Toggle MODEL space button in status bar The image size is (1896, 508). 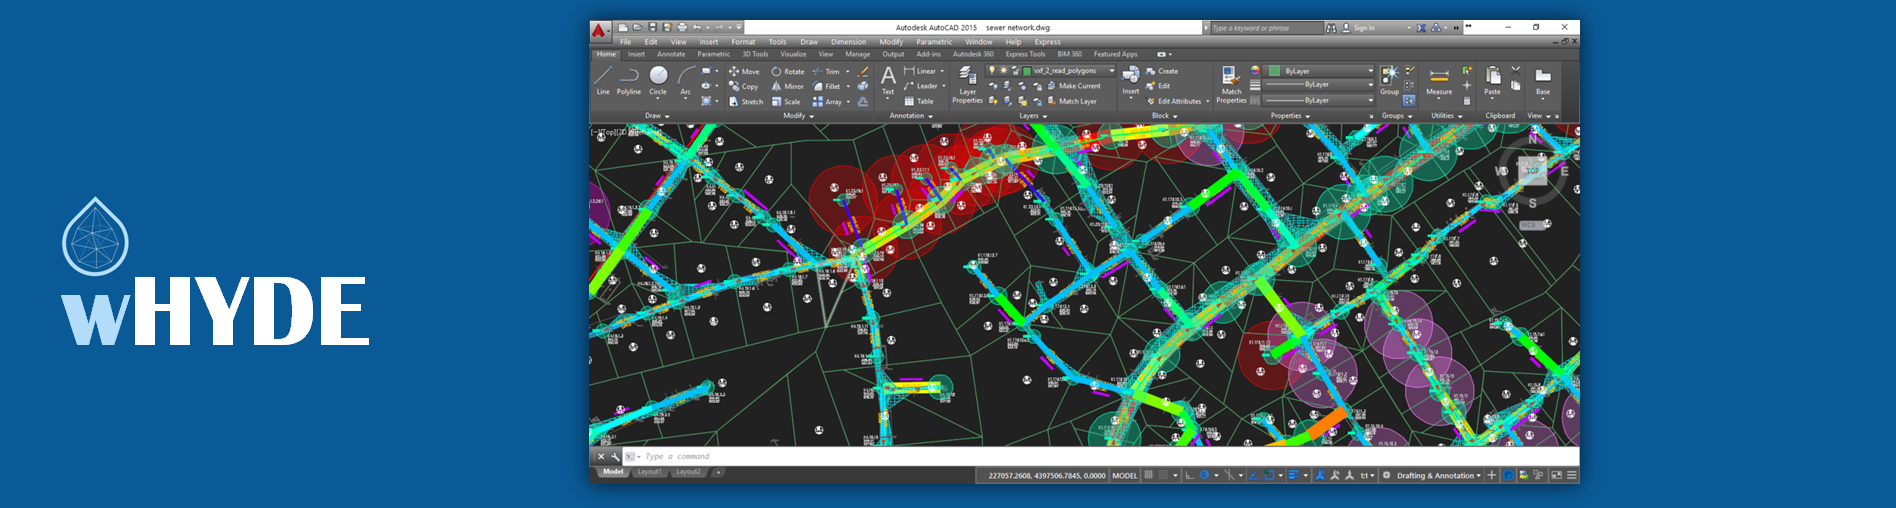pyautogui.click(x=1125, y=476)
